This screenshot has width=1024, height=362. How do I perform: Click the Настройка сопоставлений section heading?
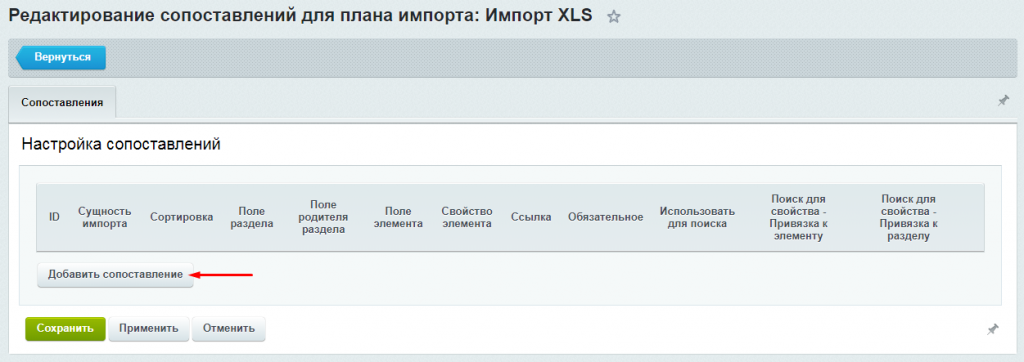click(121, 144)
